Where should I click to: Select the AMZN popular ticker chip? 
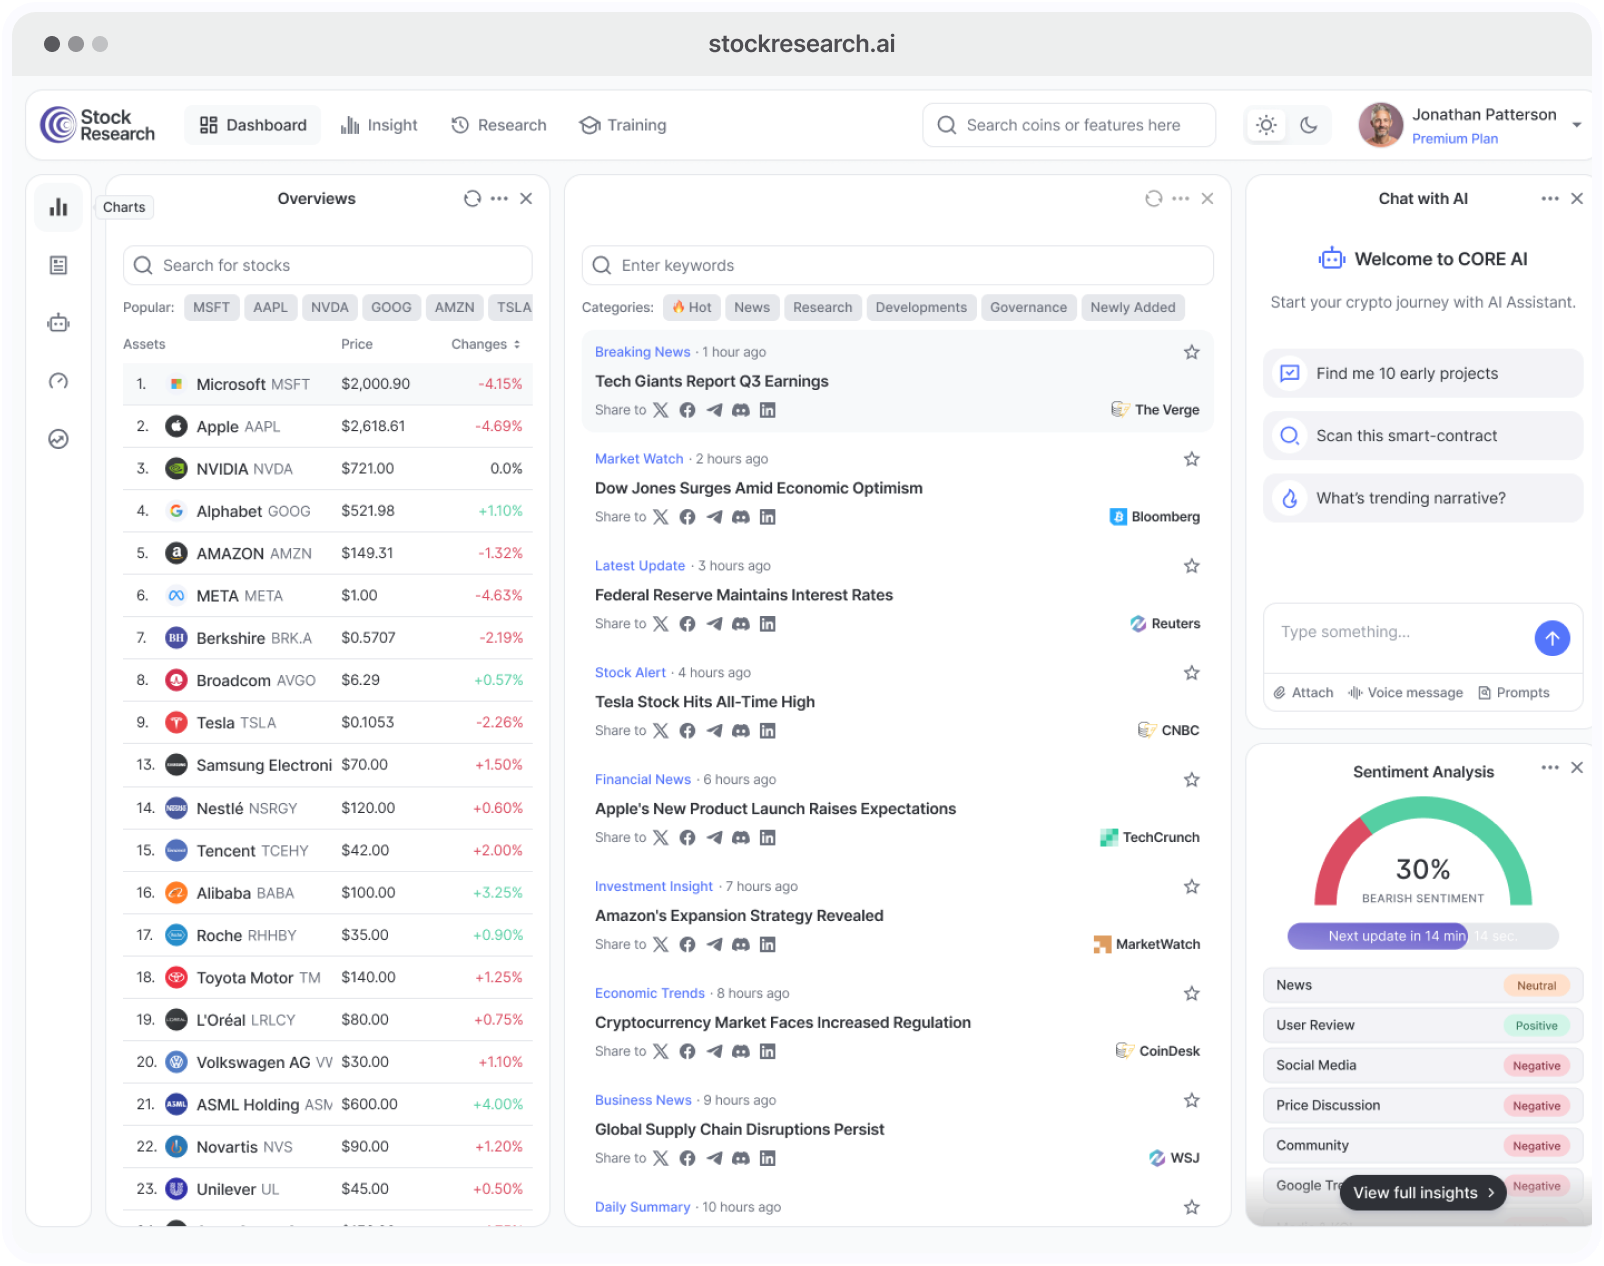pos(455,308)
